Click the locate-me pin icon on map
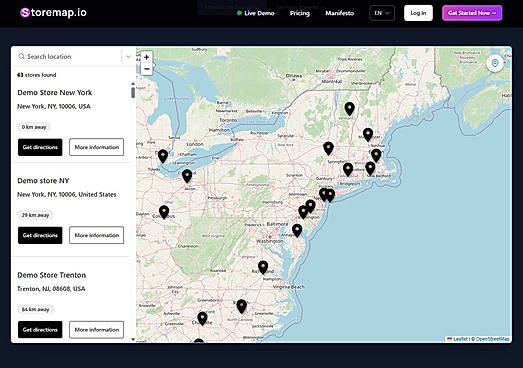Screen dimensions: 523x368 pos(495,63)
